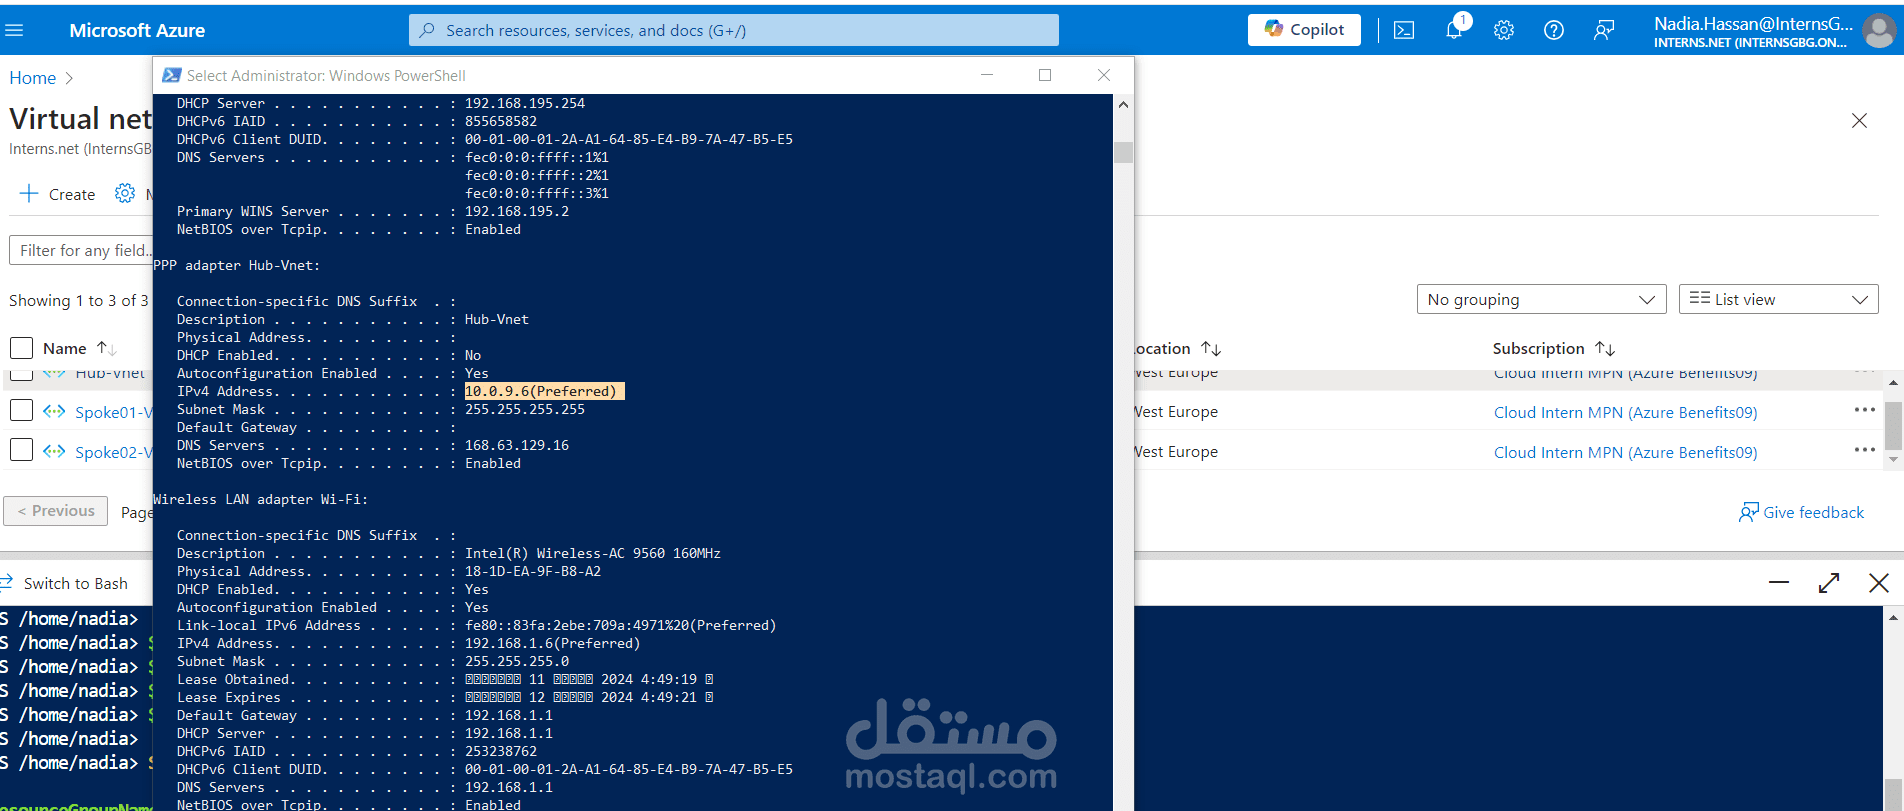
Task: Open Cloud Shell from the top bar
Action: tap(1404, 30)
